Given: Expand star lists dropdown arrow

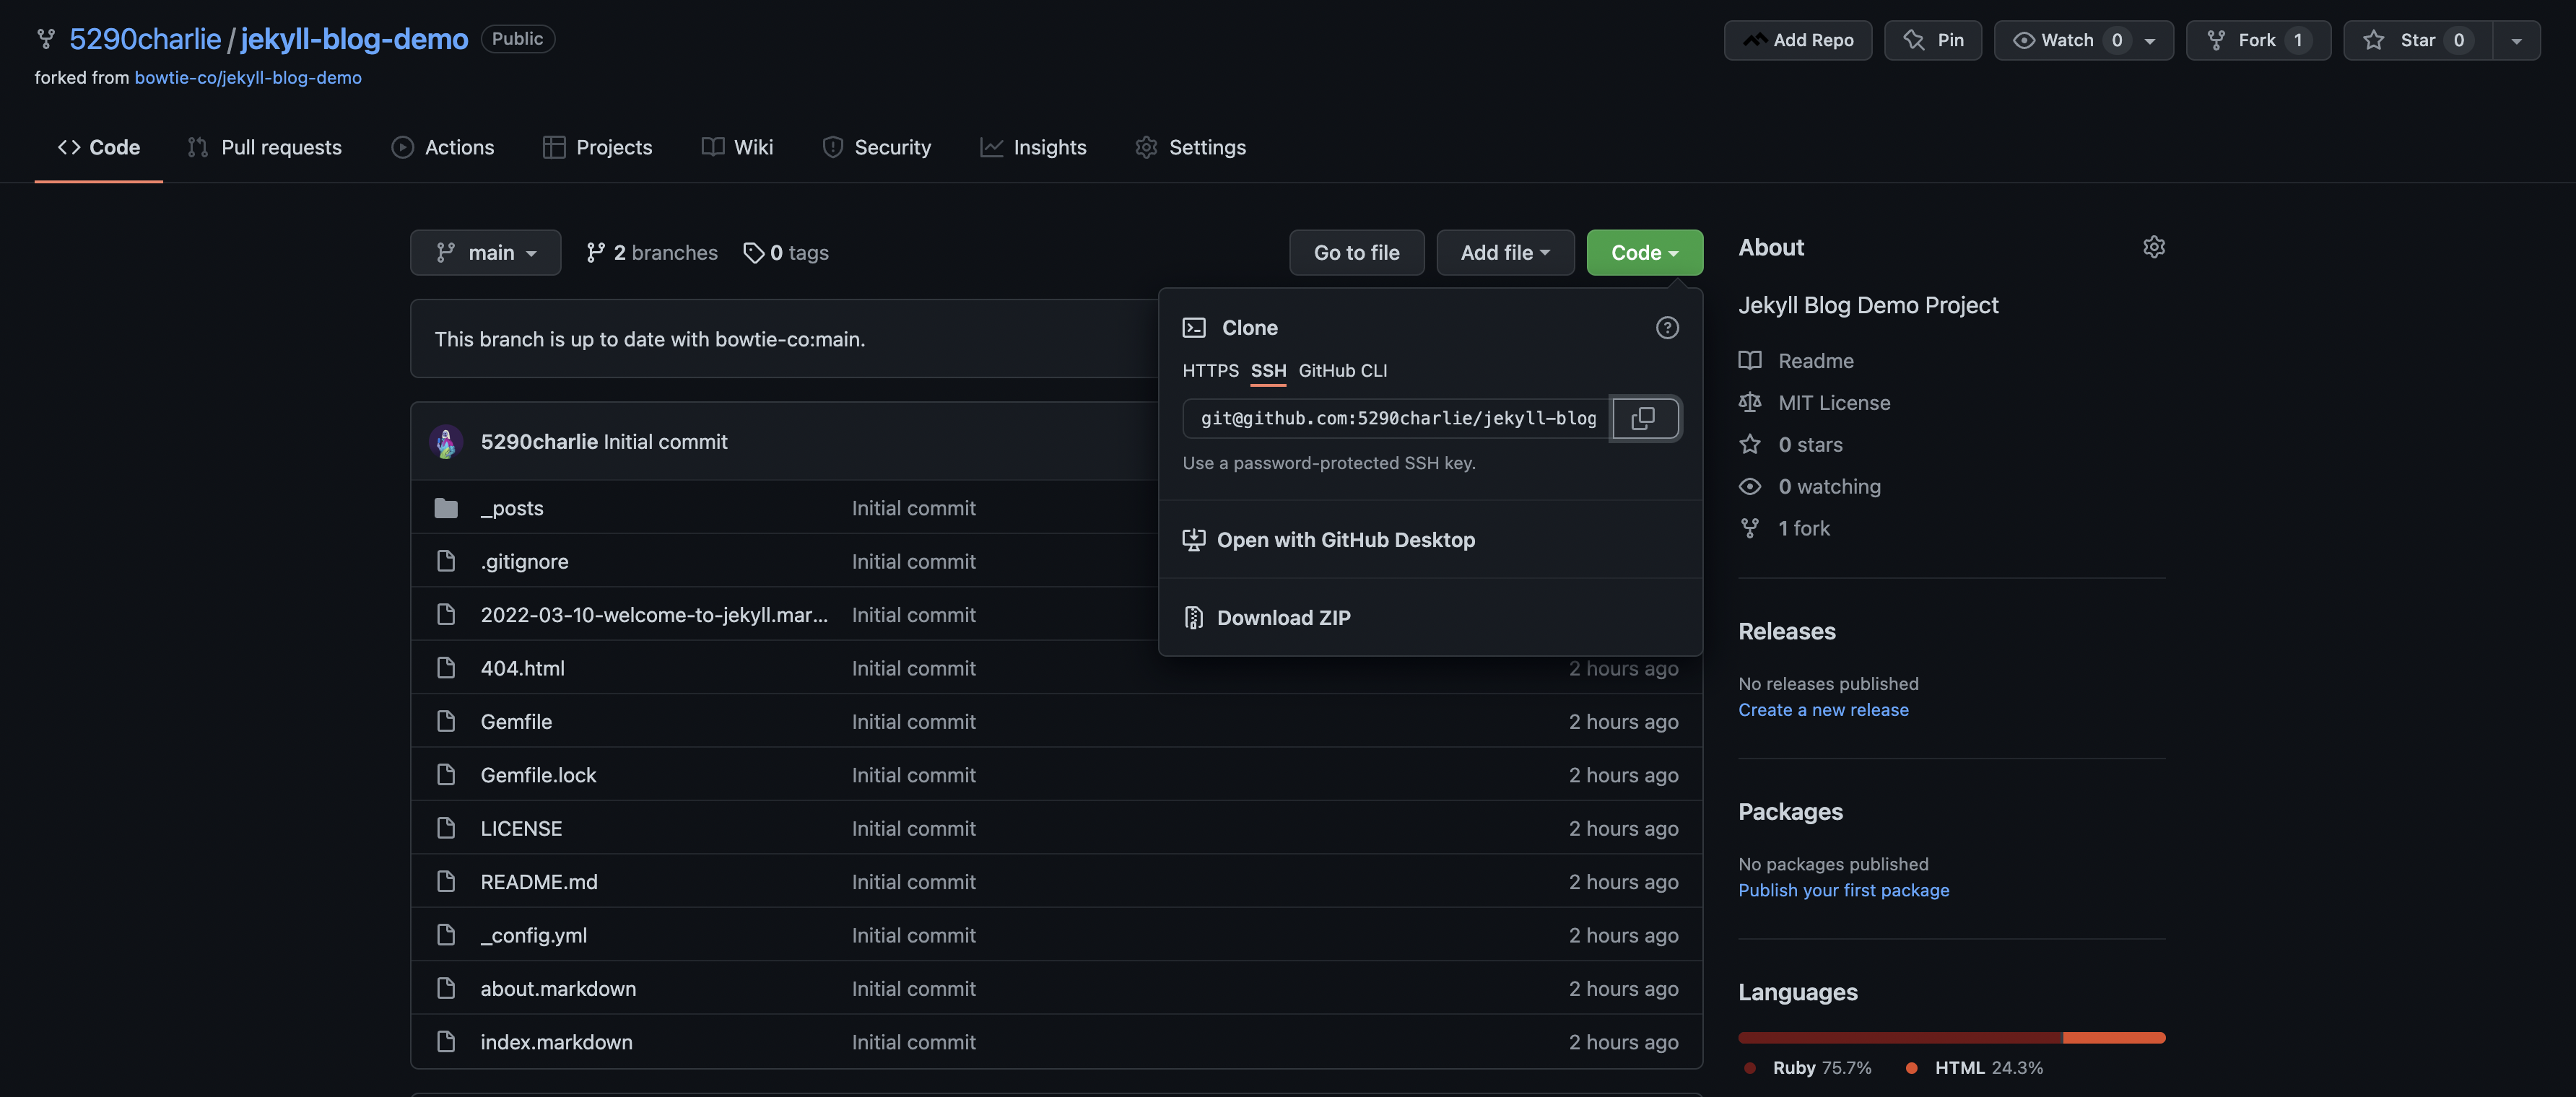Looking at the screenshot, I should point(2516,40).
